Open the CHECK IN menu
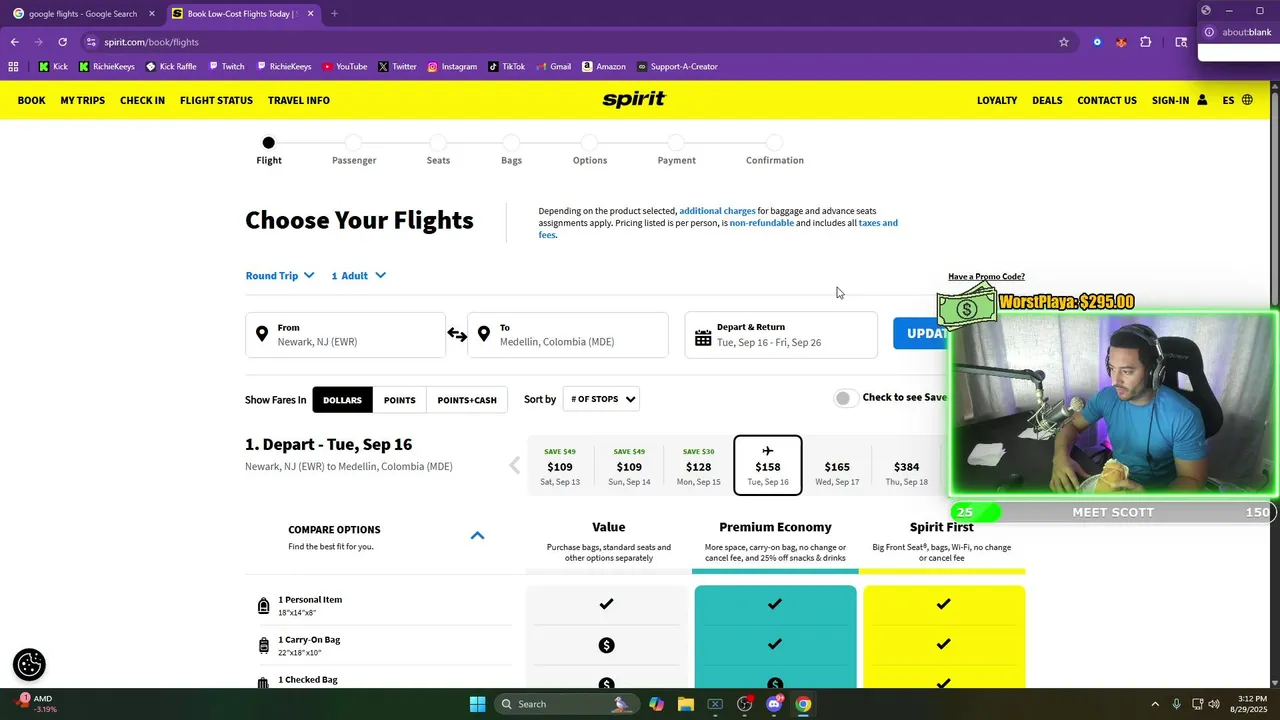The image size is (1280, 720). click(142, 100)
